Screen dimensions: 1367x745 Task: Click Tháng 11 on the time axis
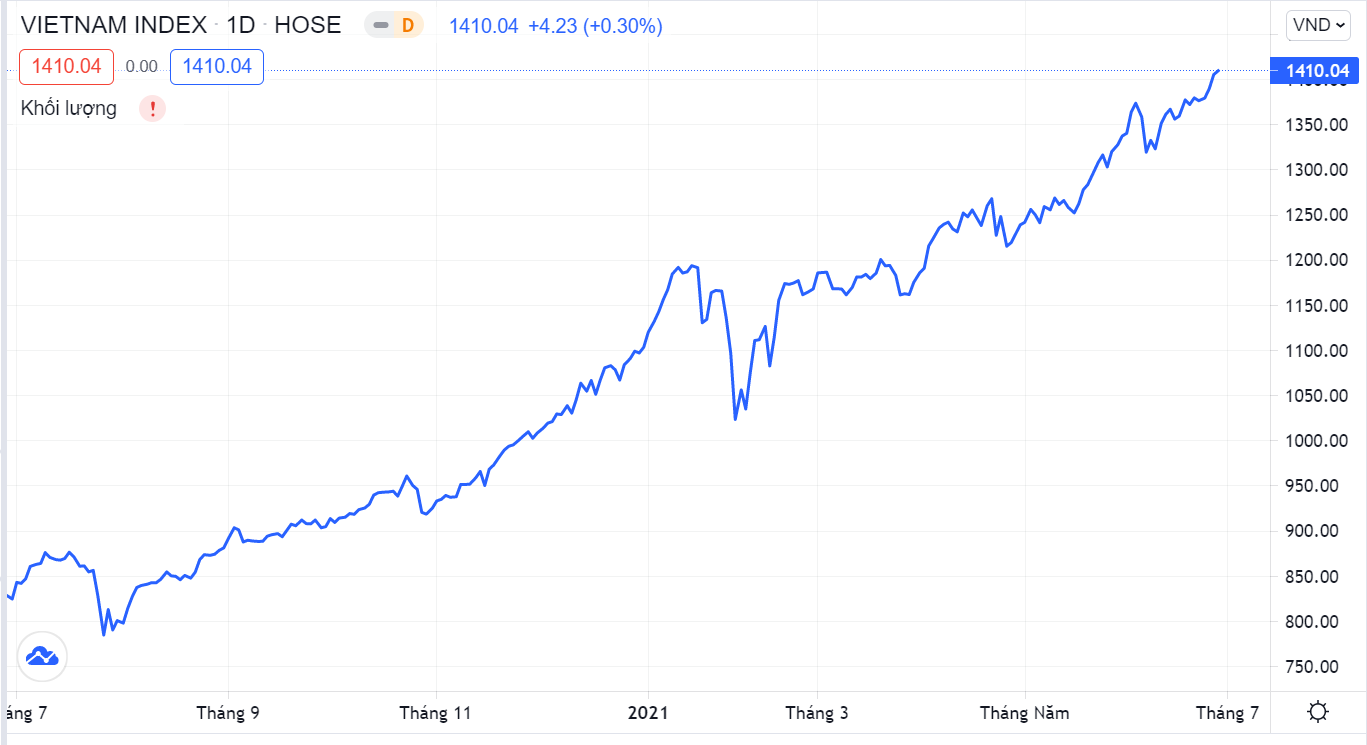pyautogui.click(x=435, y=713)
